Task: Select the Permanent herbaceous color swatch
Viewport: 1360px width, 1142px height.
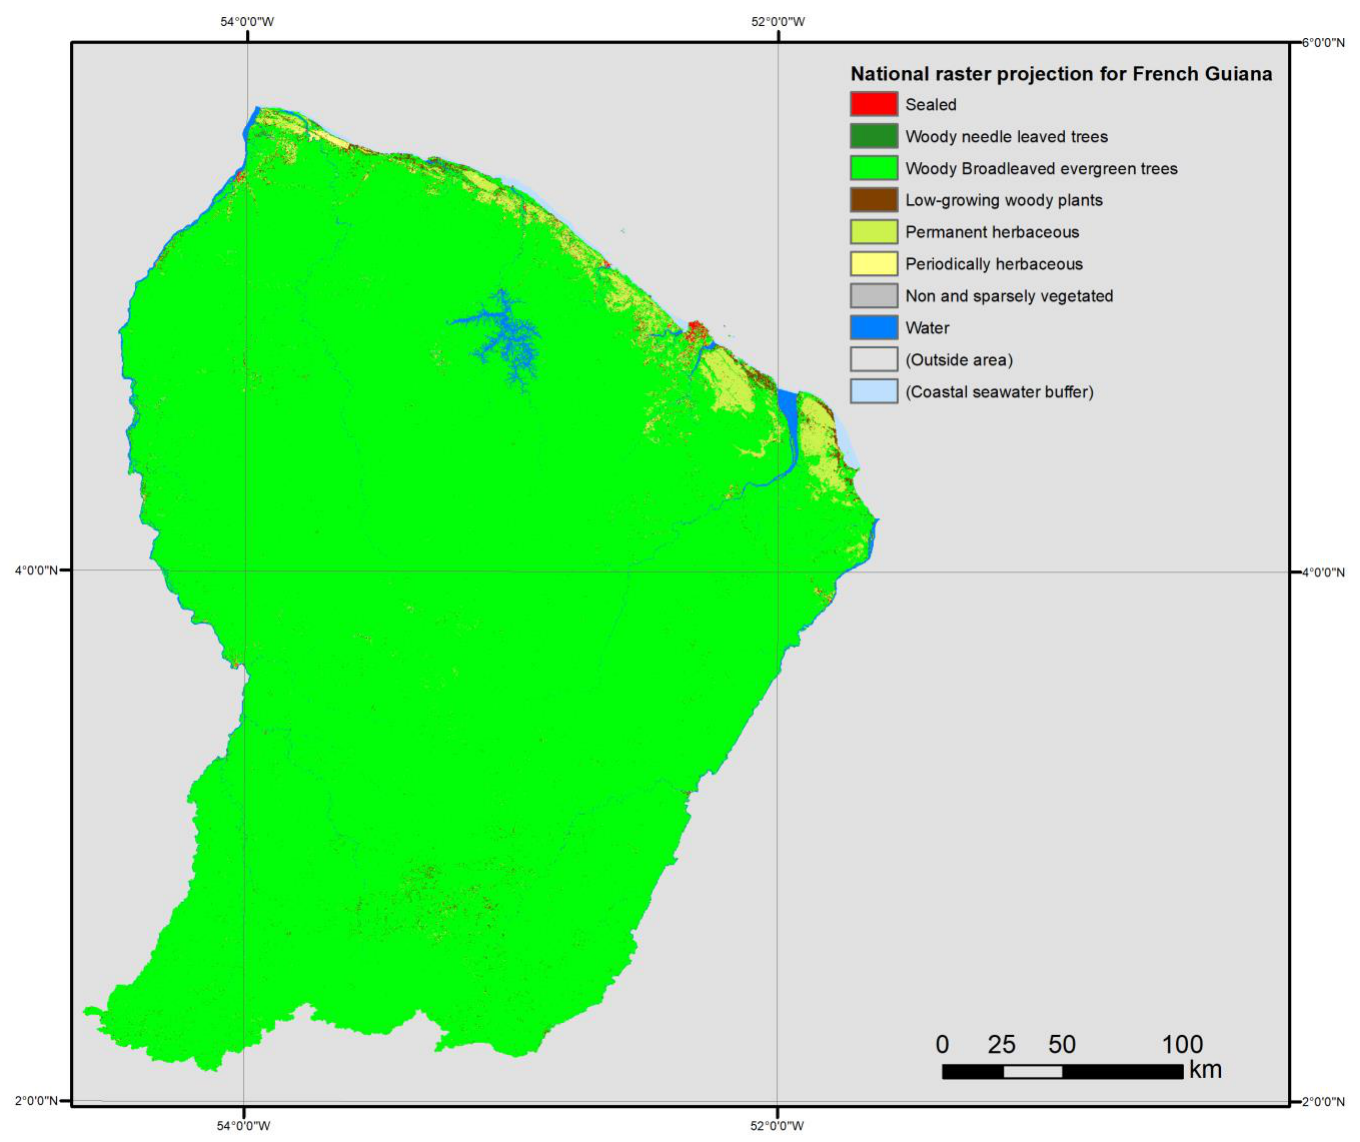Action: tap(873, 232)
